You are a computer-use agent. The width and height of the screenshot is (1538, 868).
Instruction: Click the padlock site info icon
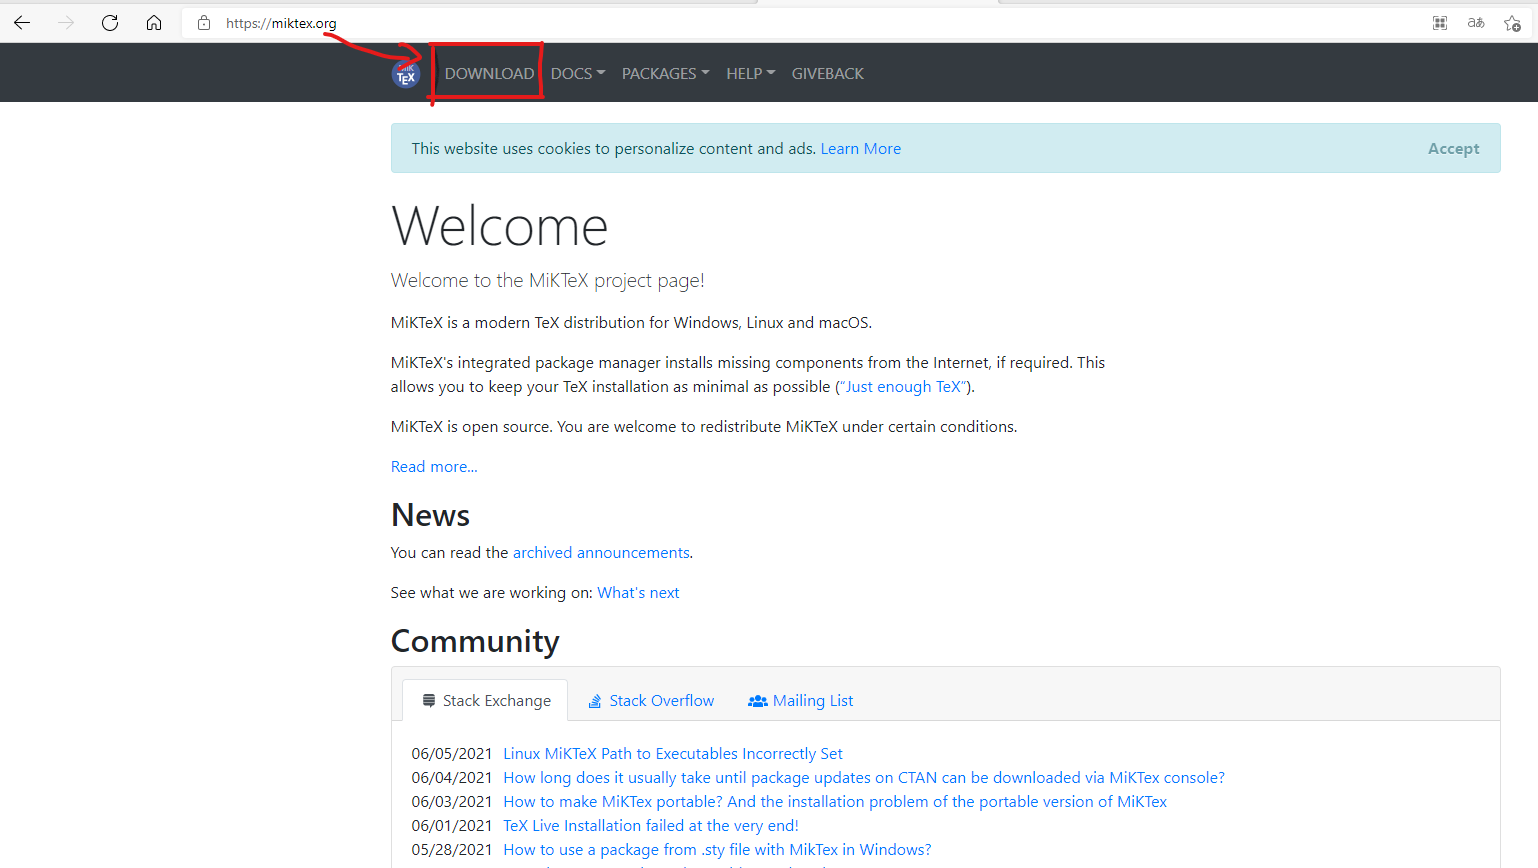coord(204,23)
